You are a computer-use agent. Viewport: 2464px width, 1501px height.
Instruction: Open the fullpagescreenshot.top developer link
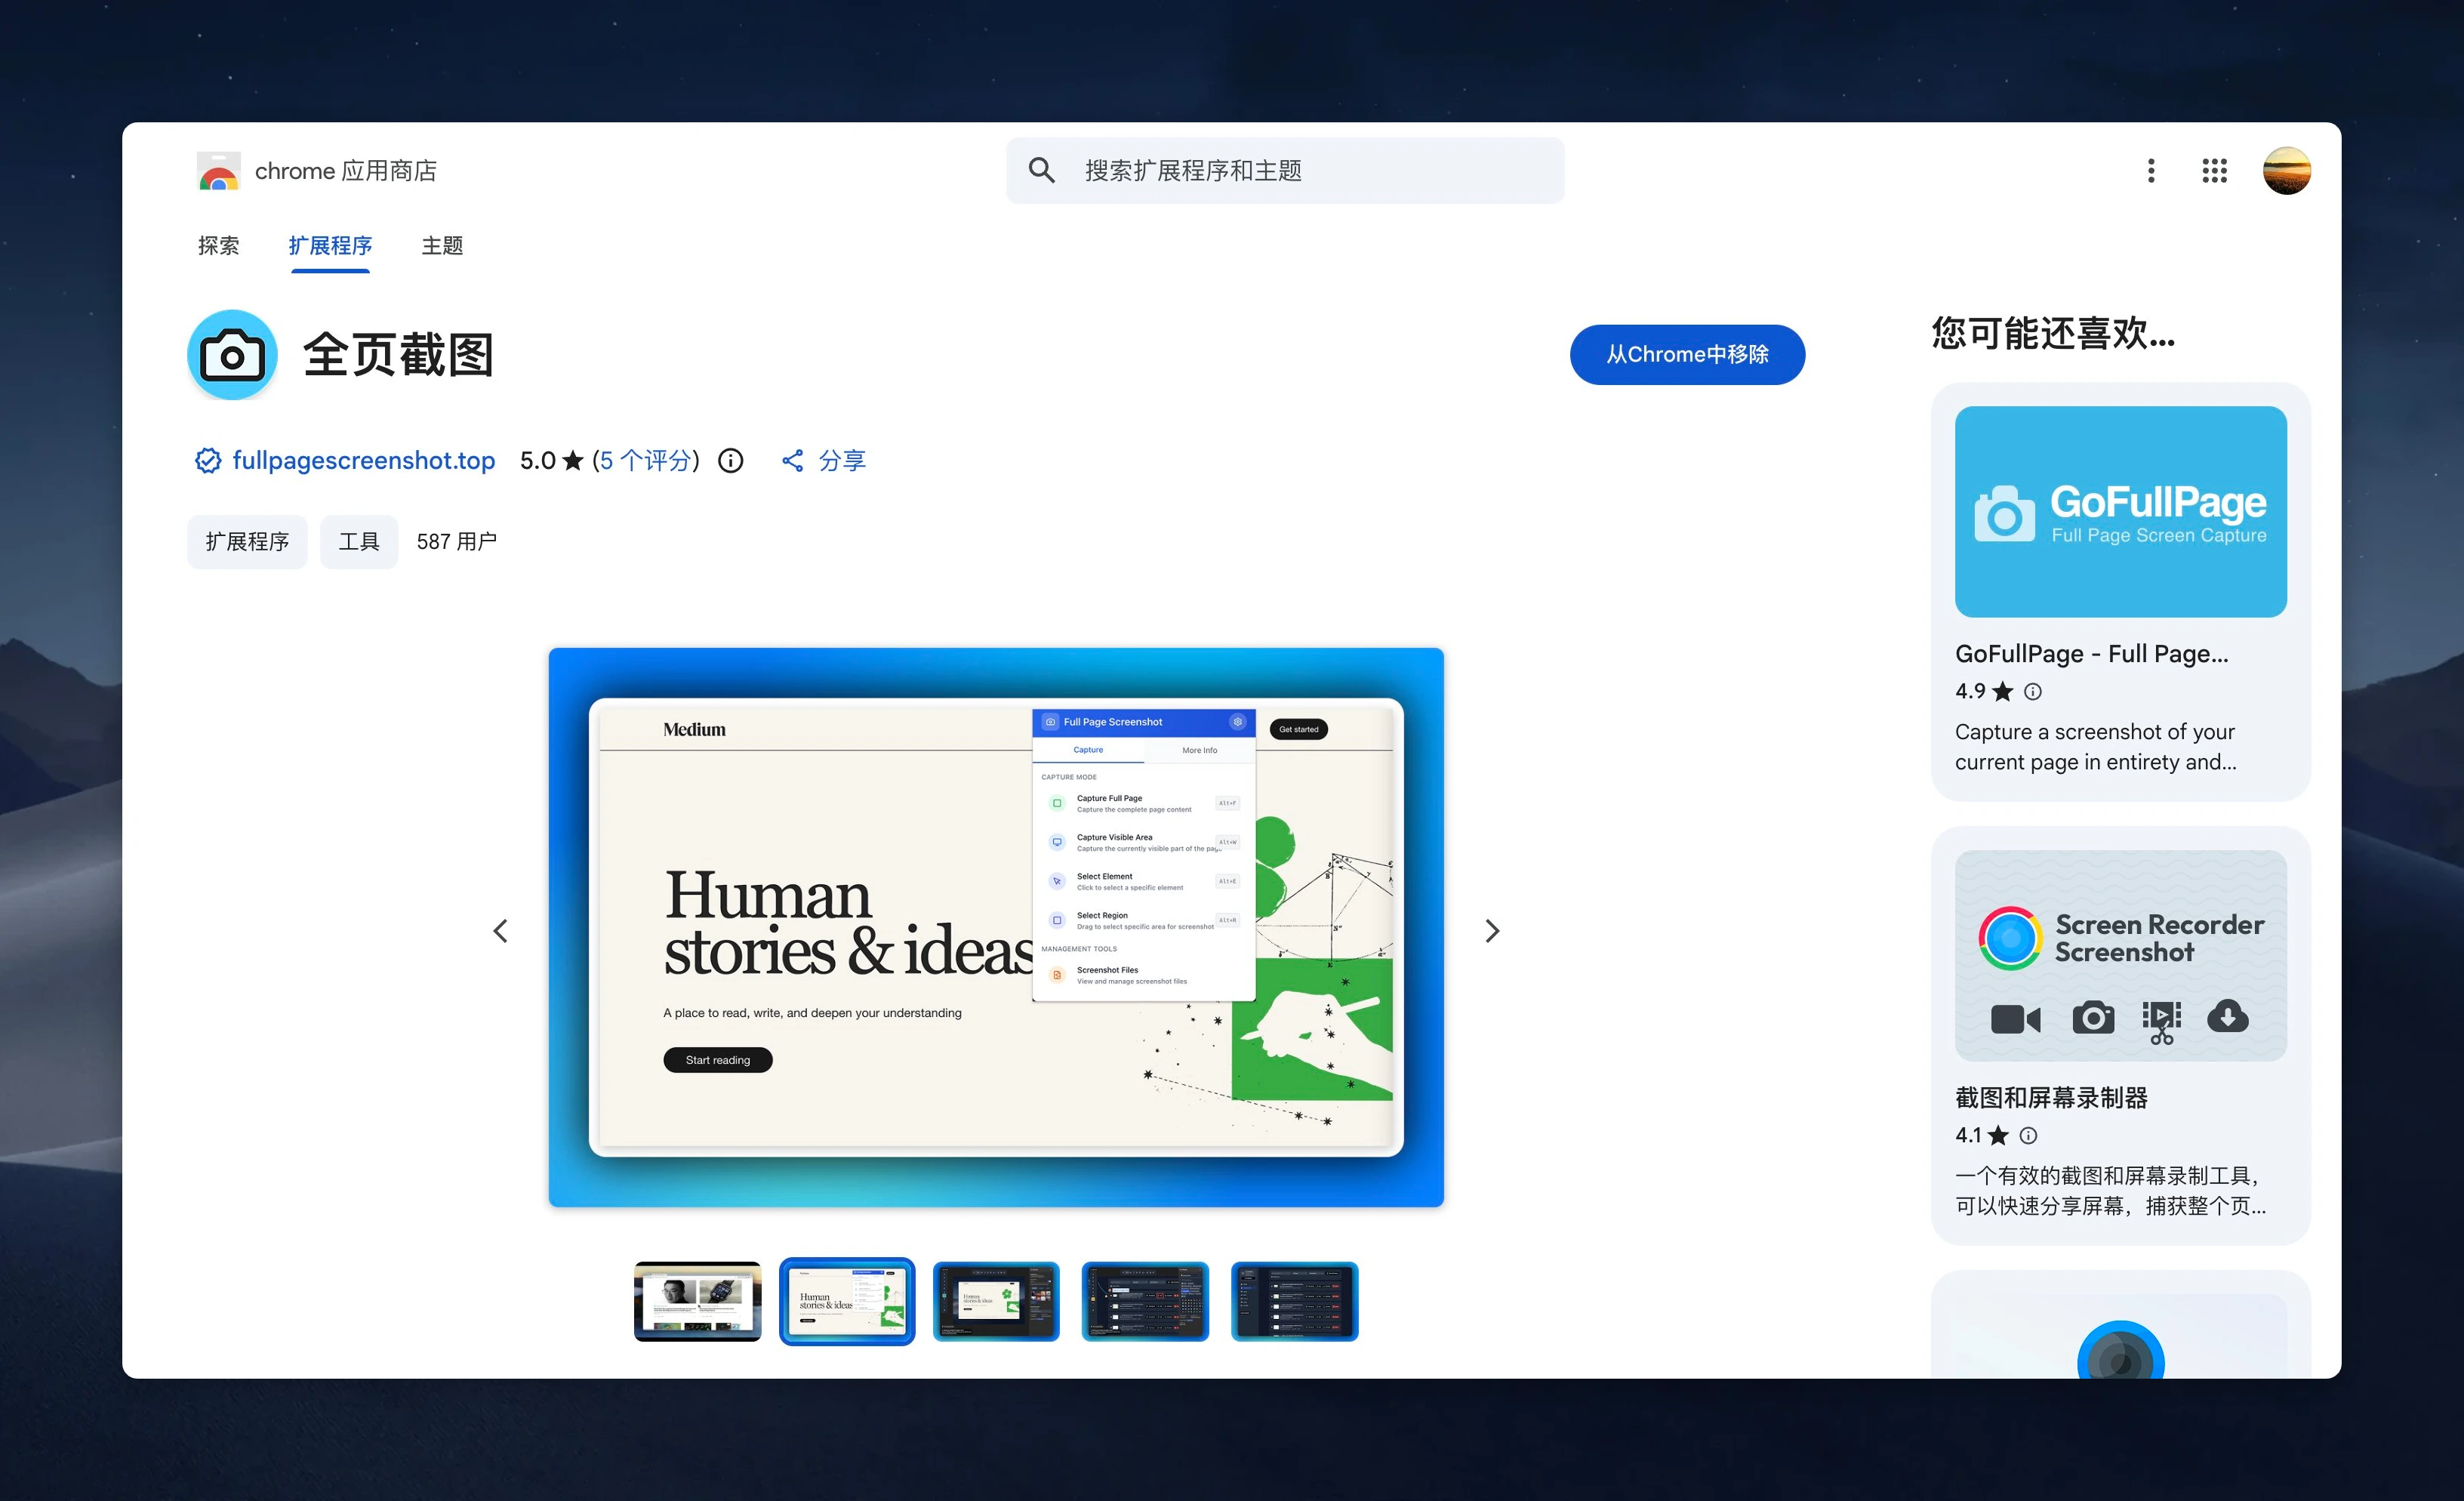[x=363, y=460]
